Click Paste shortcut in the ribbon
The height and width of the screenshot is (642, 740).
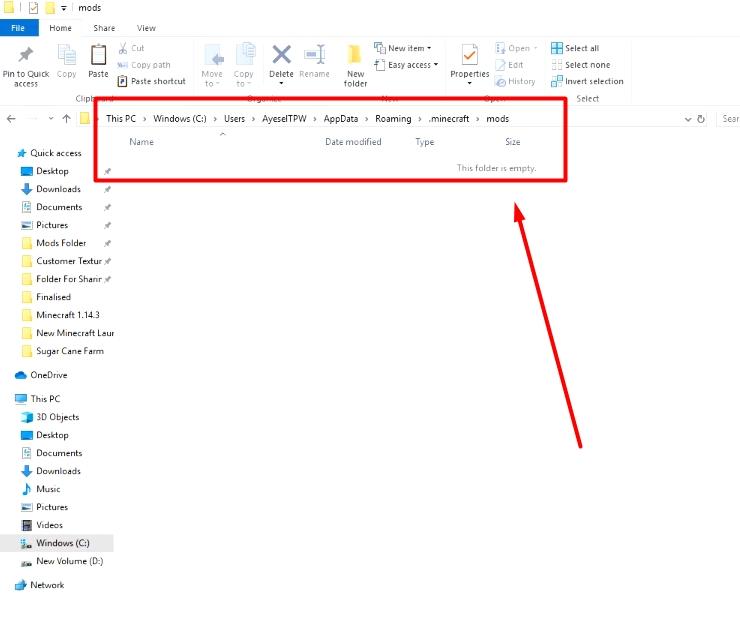pos(152,81)
